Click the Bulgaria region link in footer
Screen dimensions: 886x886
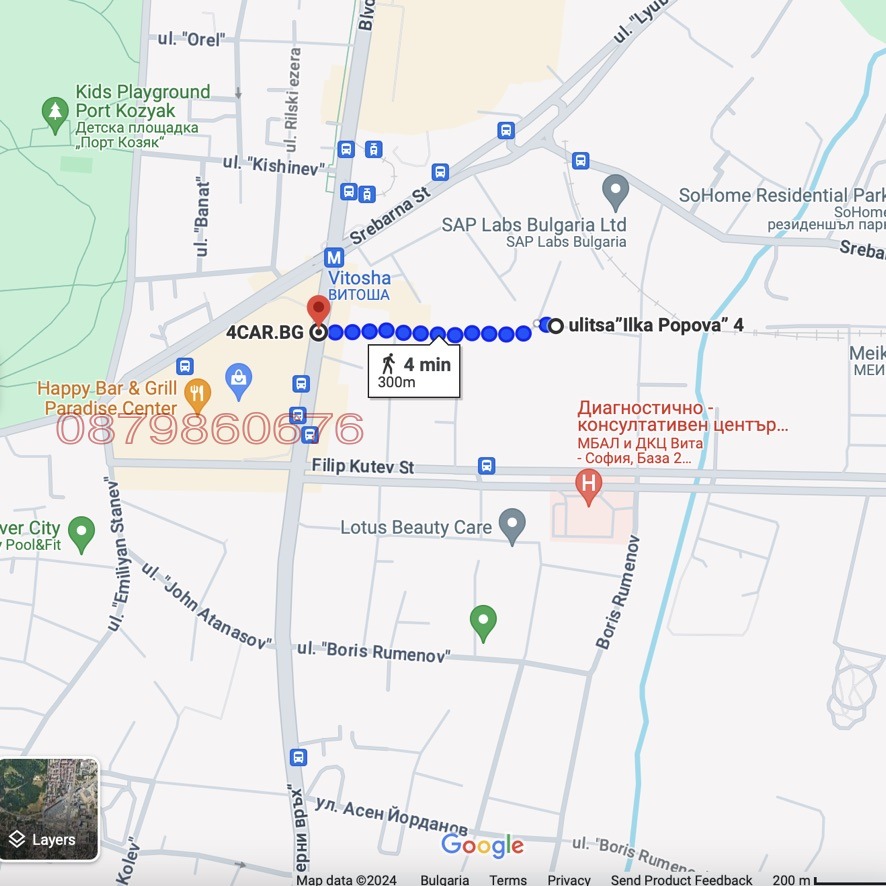point(444,879)
